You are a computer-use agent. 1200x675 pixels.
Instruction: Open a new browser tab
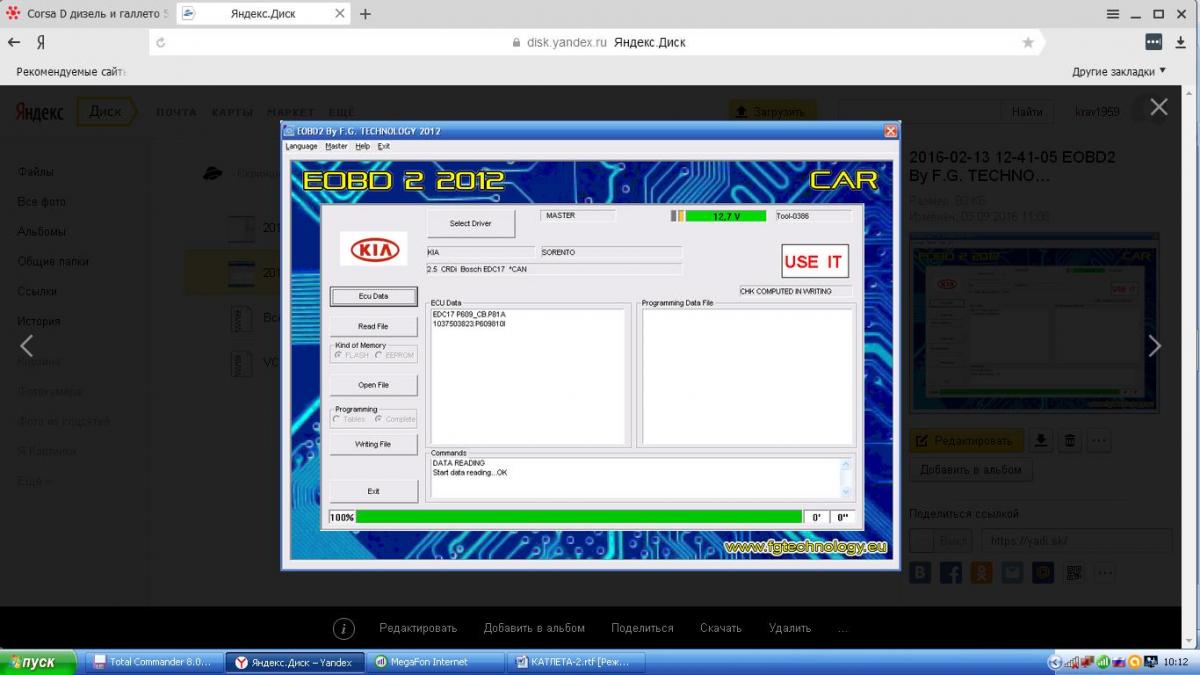click(365, 14)
